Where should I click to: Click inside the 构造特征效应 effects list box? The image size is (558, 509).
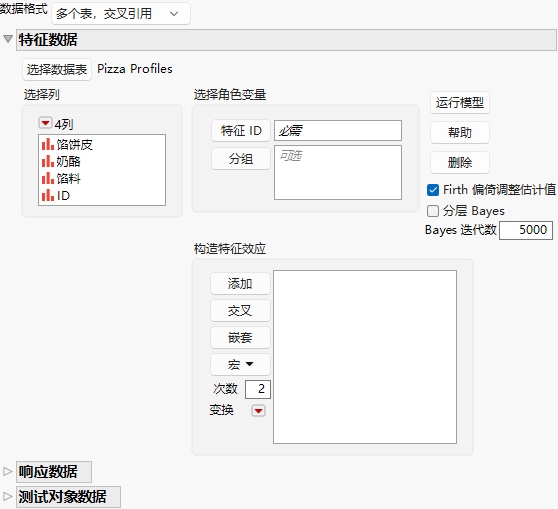(365, 357)
